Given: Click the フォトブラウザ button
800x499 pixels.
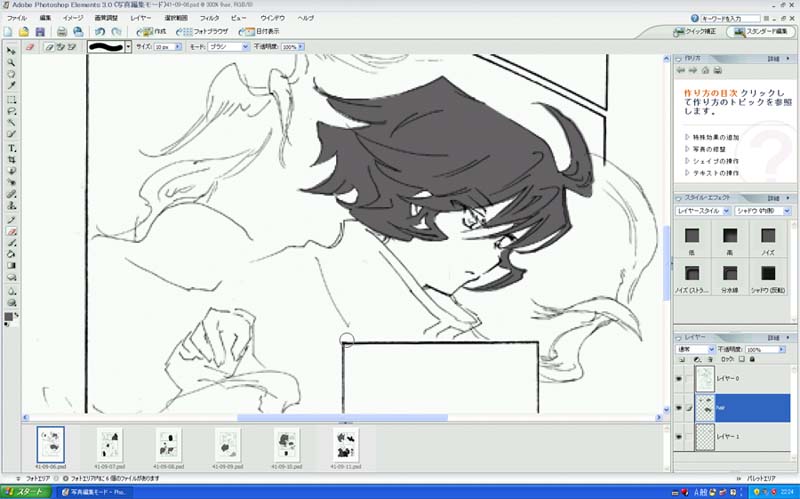Looking at the screenshot, I should tap(202, 32).
